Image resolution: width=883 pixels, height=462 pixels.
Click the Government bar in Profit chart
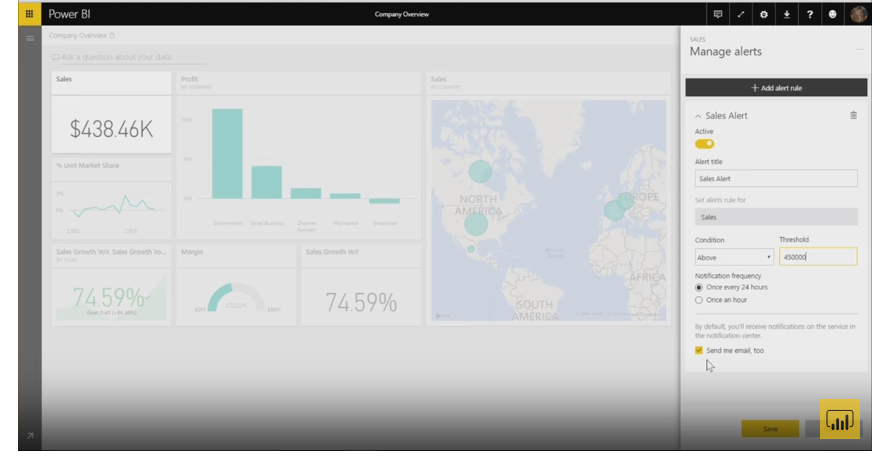[228, 154]
